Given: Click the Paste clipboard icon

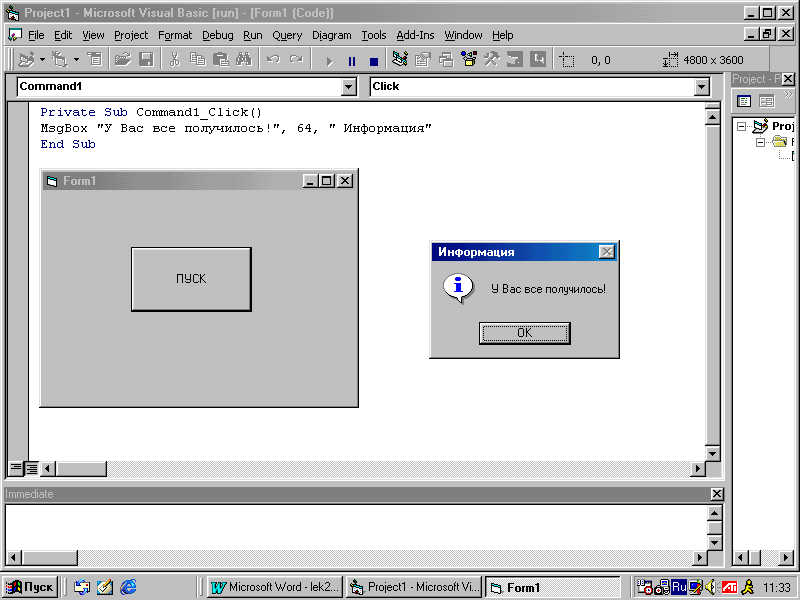Looking at the screenshot, I should pyautogui.click(x=220, y=60).
